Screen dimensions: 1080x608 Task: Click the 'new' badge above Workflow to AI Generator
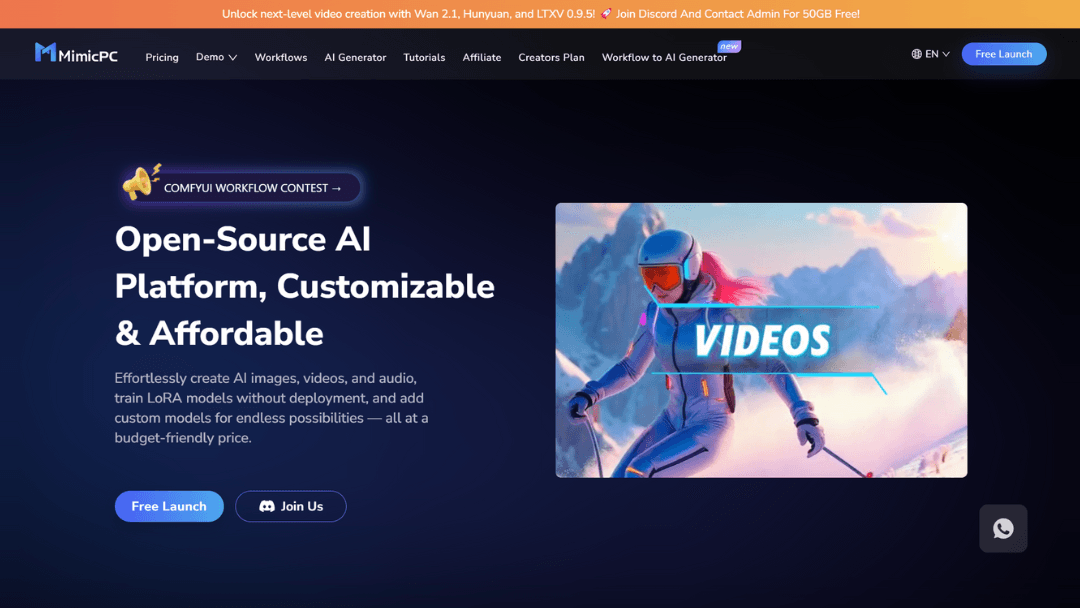point(729,46)
